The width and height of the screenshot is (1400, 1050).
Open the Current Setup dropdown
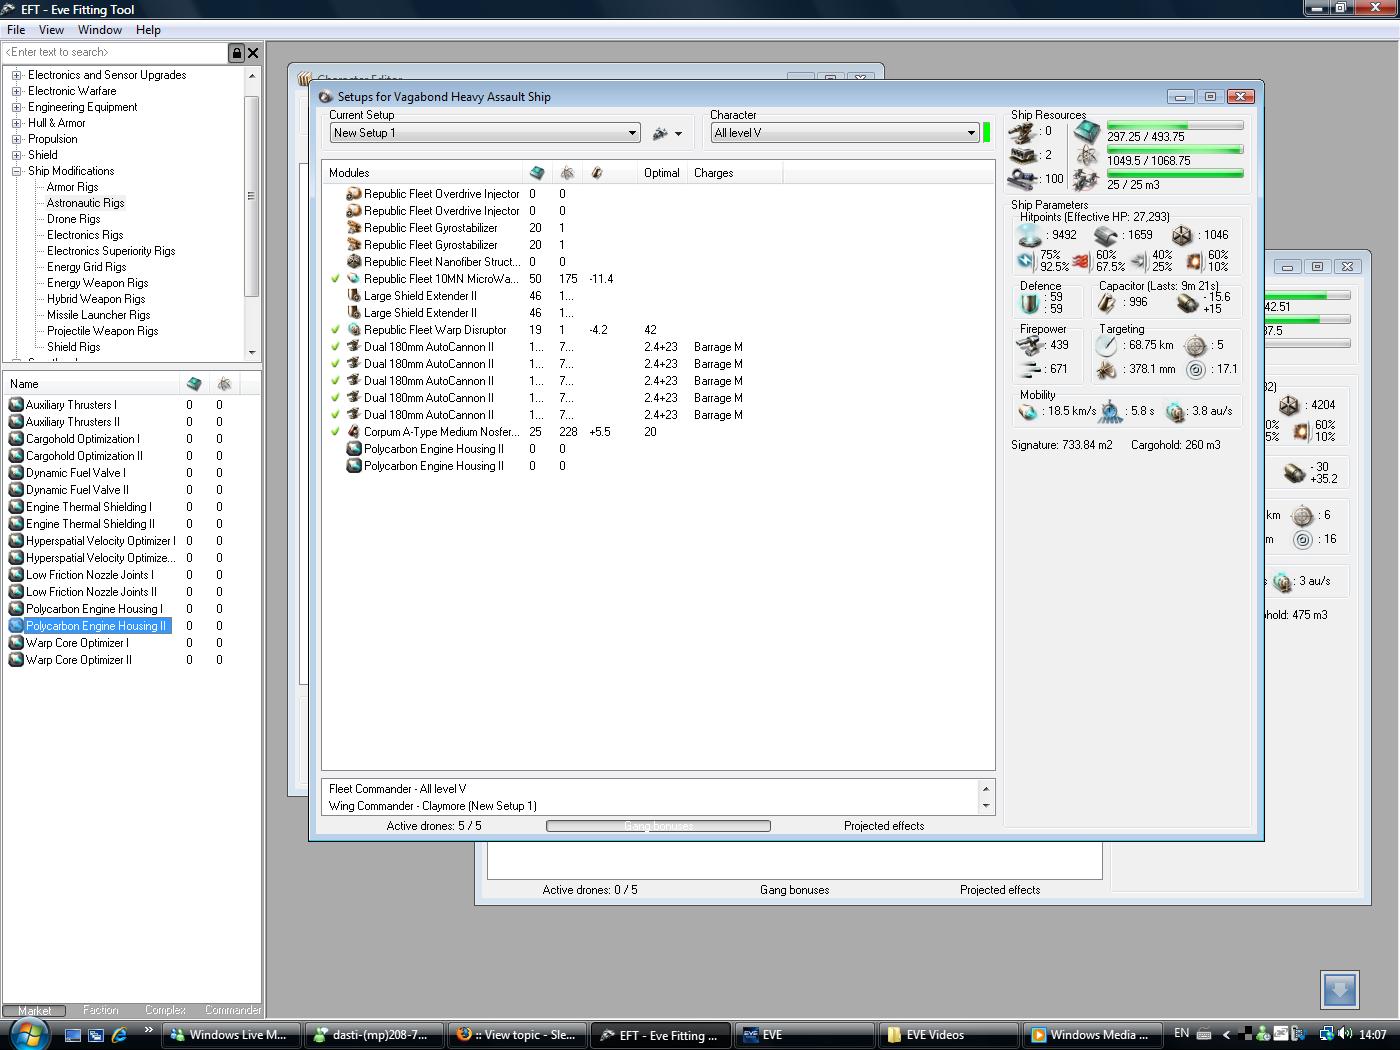485,133
